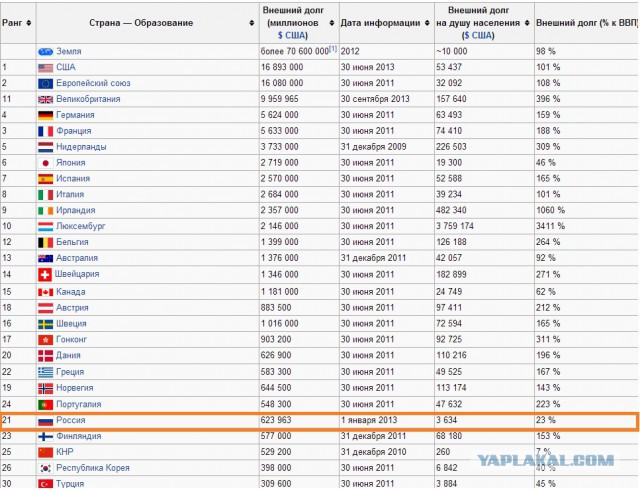Open the $ США link in debt header
Screen dimensions: 640x490
[x=291, y=36]
